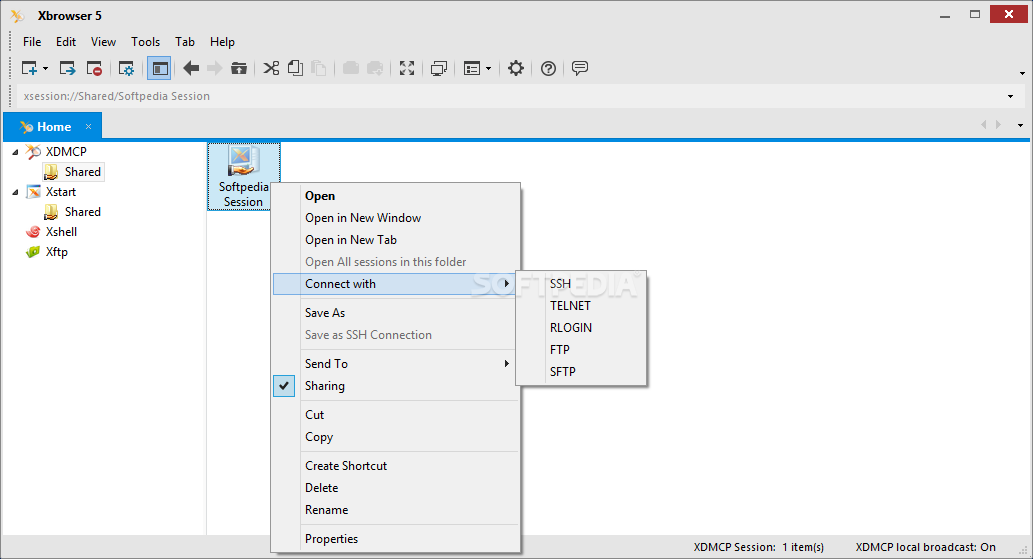Toggle the checked Sharing option
Screen dimensions: 1033x559
click(x=395, y=386)
